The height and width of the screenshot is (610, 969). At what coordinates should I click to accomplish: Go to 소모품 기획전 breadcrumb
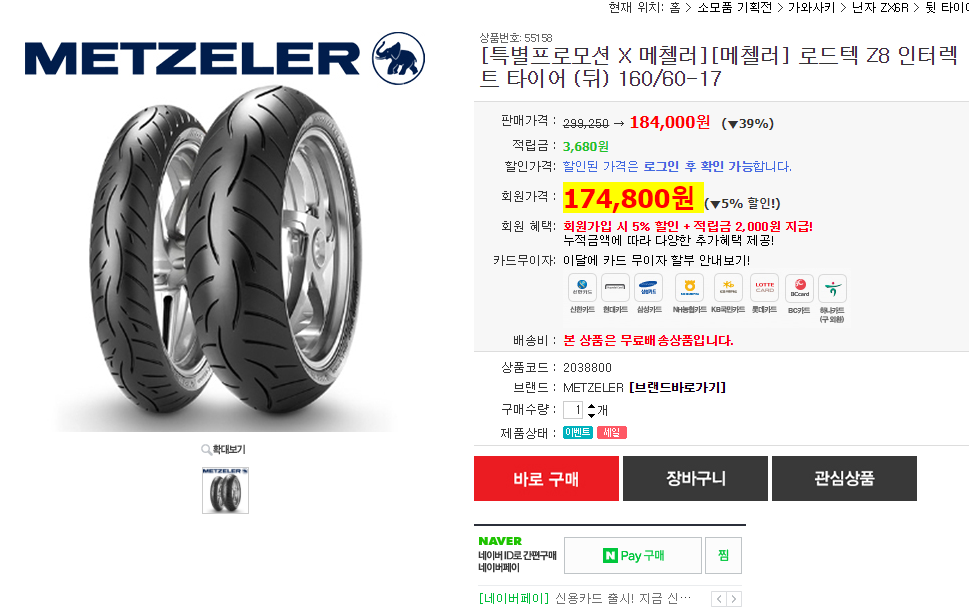[734, 7]
